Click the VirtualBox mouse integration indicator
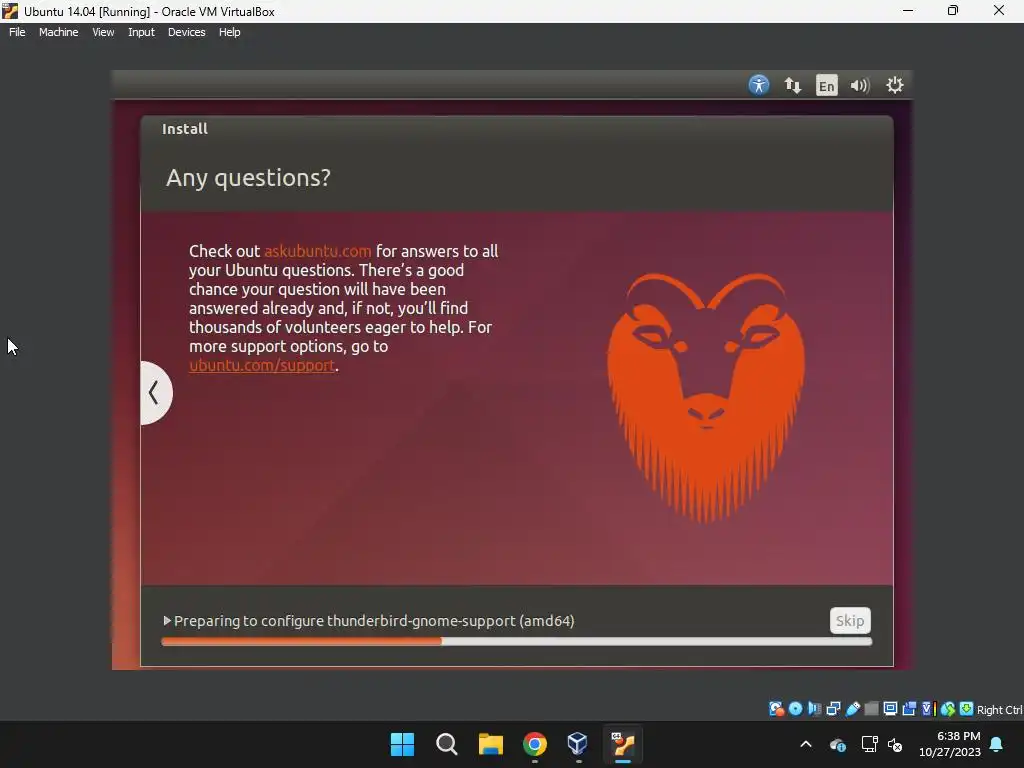Screen dimensions: 1024x768 click(x=948, y=709)
